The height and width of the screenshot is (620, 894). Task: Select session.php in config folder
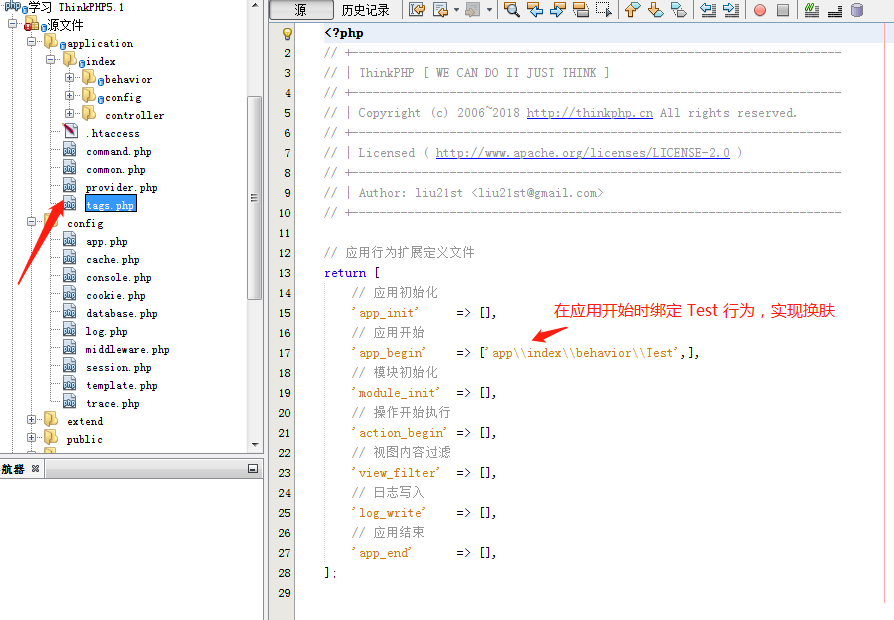point(119,368)
